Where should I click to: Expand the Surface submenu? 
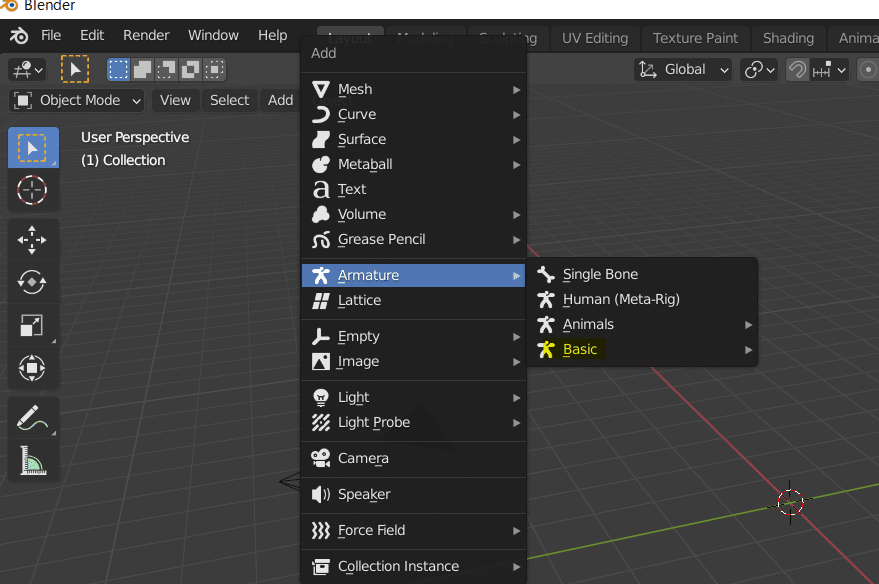[413, 139]
